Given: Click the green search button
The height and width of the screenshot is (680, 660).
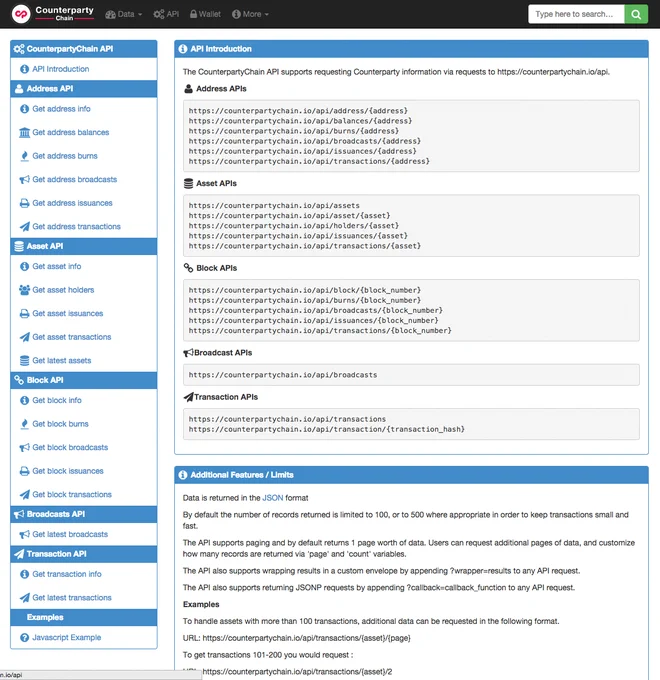Looking at the screenshot, I should tap(636, 14).
